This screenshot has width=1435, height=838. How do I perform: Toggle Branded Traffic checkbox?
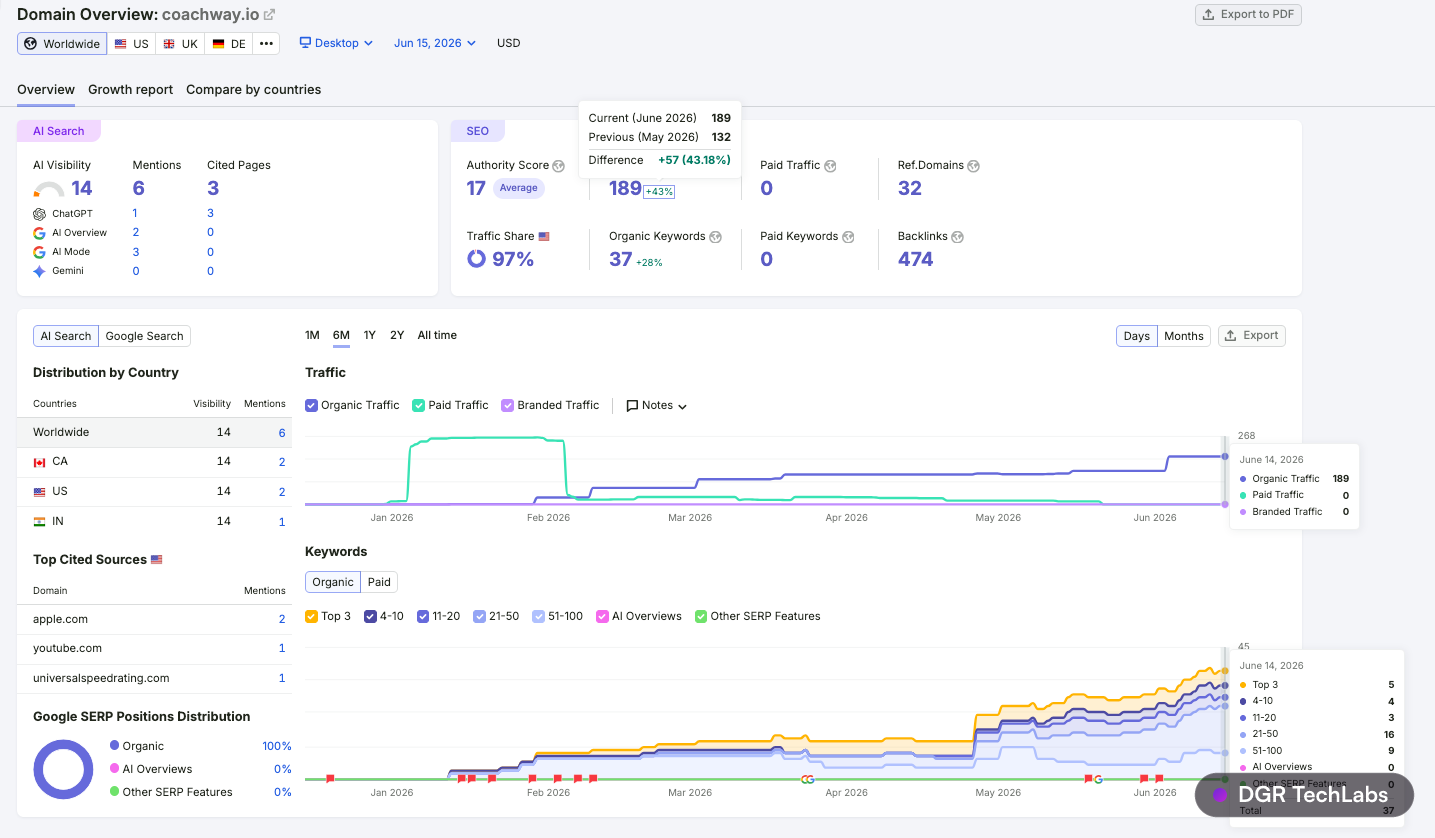coord(508,406)
